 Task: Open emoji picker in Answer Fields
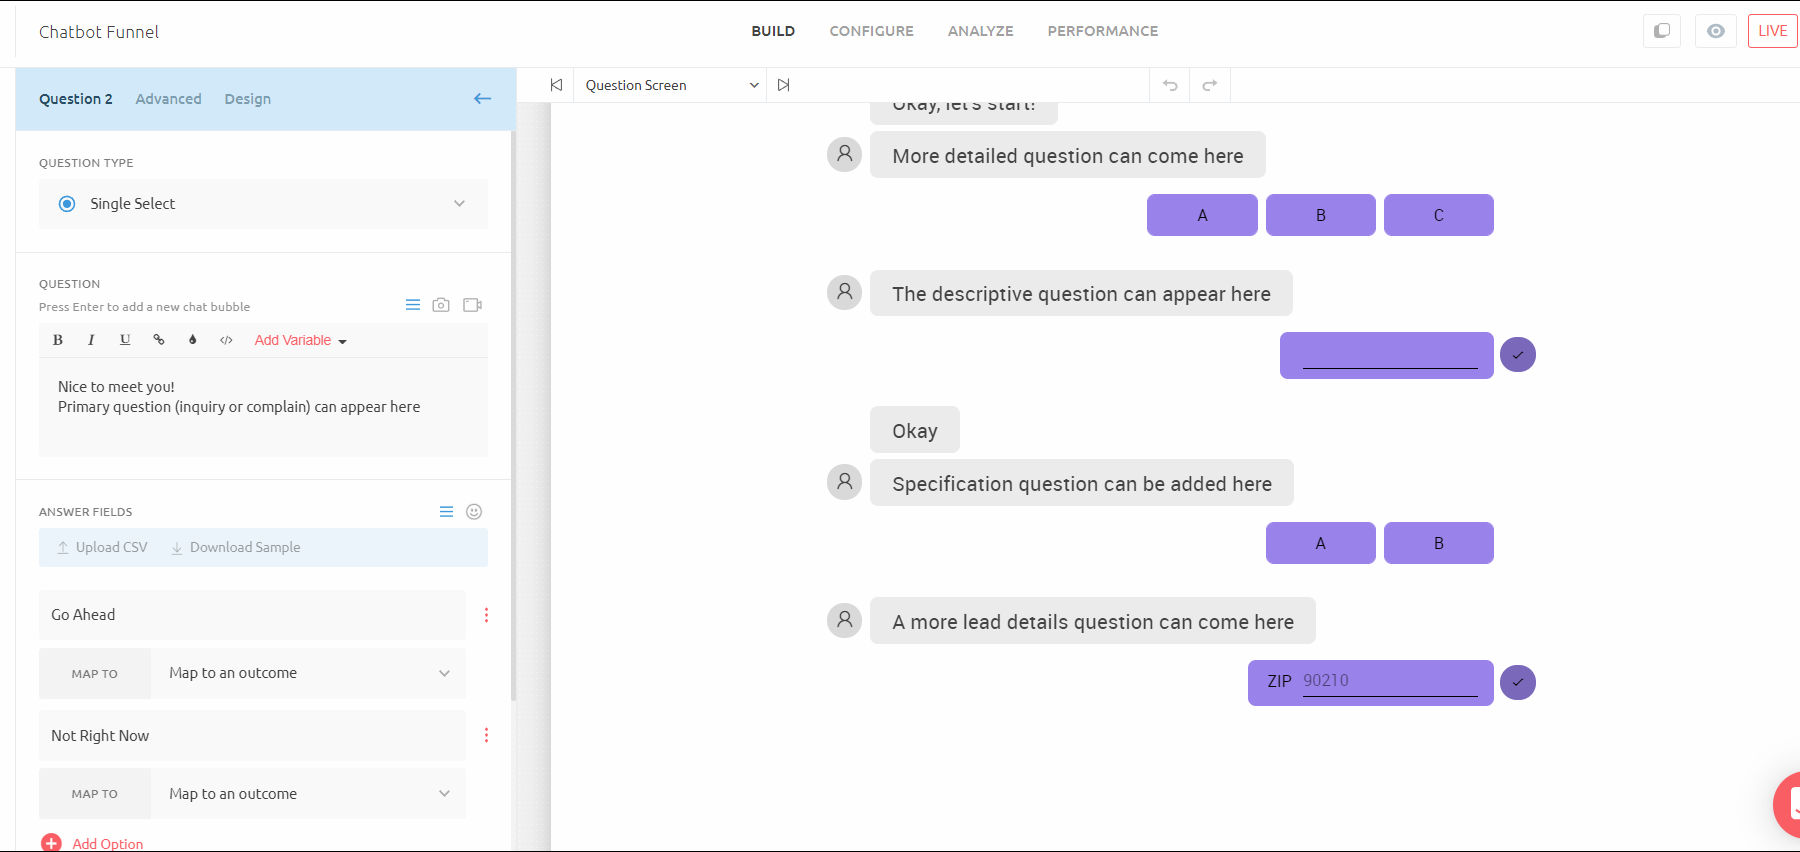(x=474, y=512)
